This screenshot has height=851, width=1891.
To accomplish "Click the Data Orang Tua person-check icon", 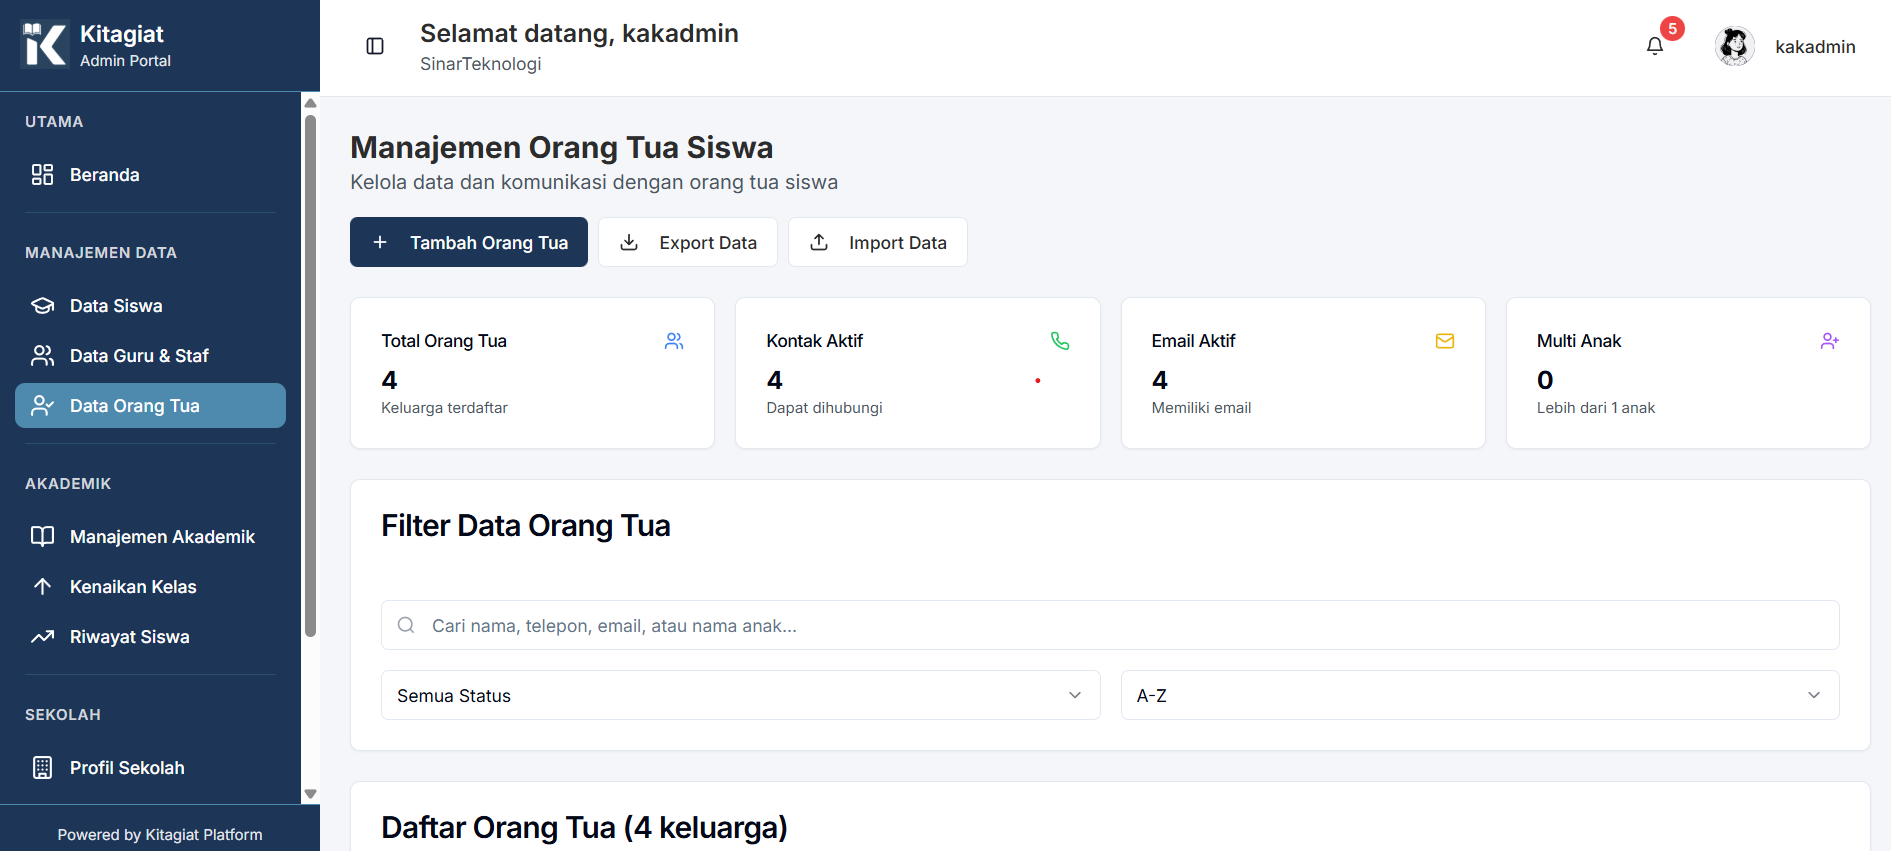I will pyautogui.click(x=42, y=406).
